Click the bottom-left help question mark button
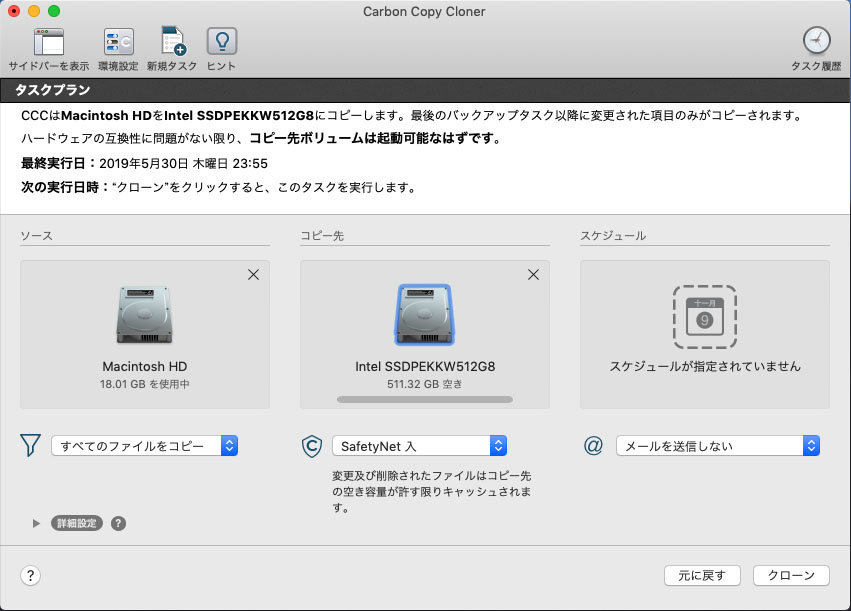Image resolution: width=851 pixels, height=611 pixels. (30, 575)
